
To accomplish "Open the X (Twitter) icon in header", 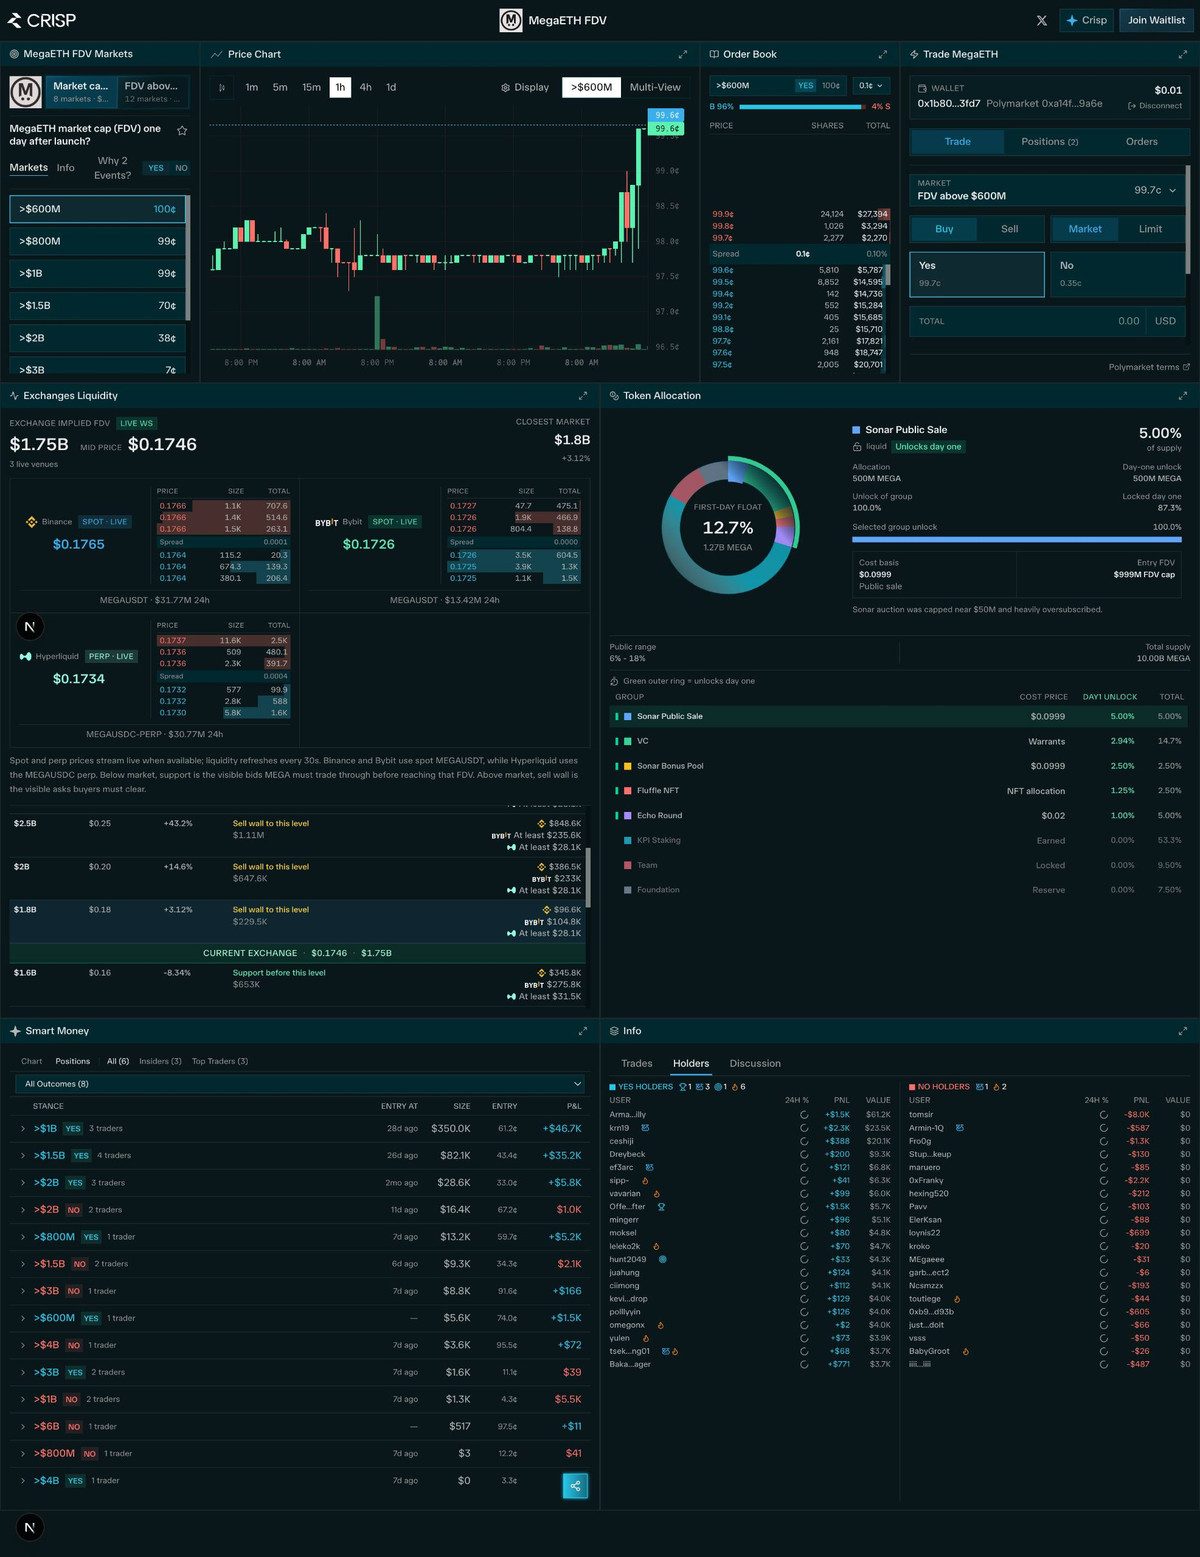I will click(x=1041, y=20).
